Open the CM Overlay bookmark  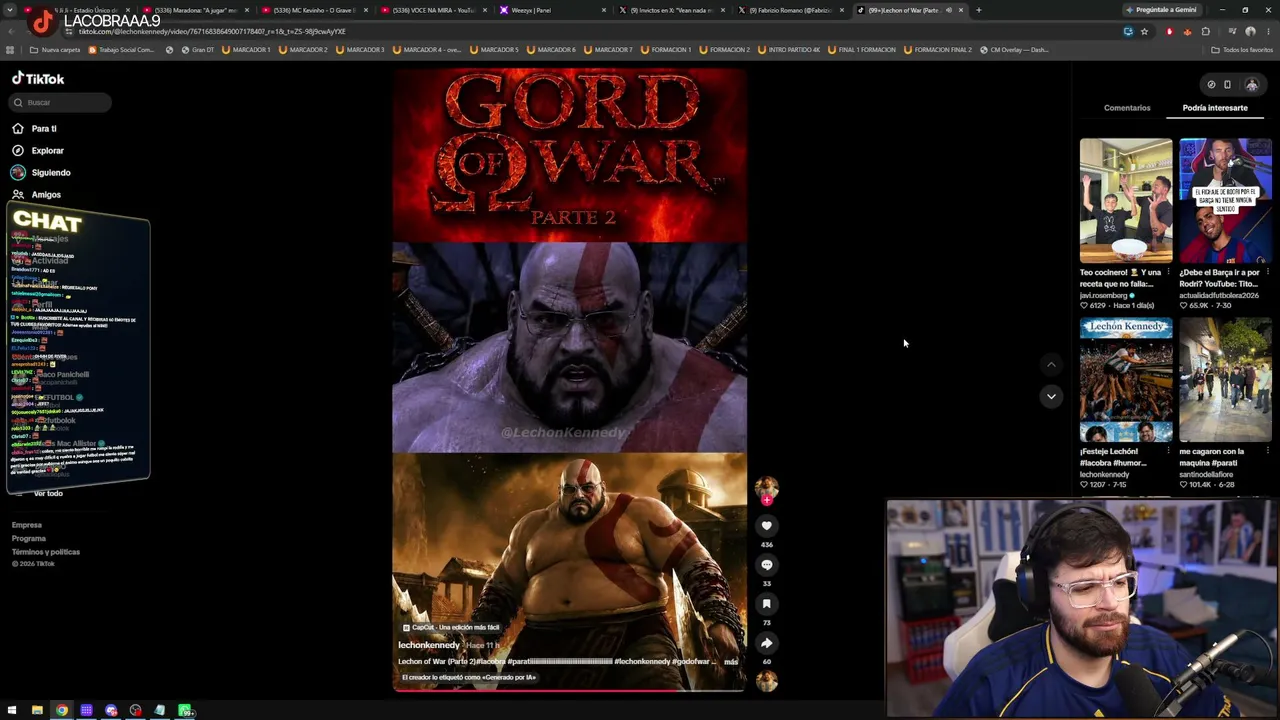click(x=1014, y=49)
